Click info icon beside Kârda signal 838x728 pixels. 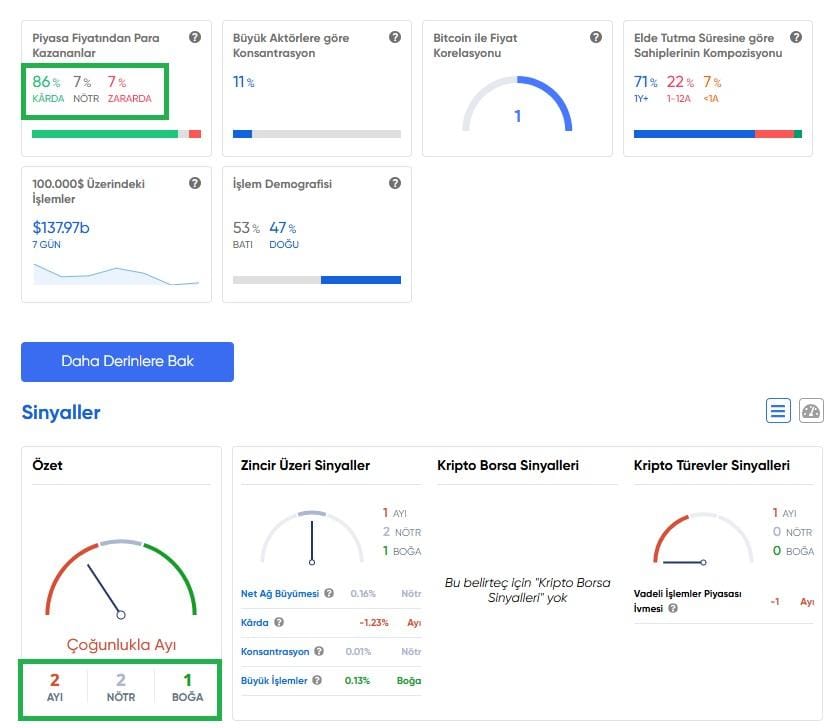click(x=279, y=623)
